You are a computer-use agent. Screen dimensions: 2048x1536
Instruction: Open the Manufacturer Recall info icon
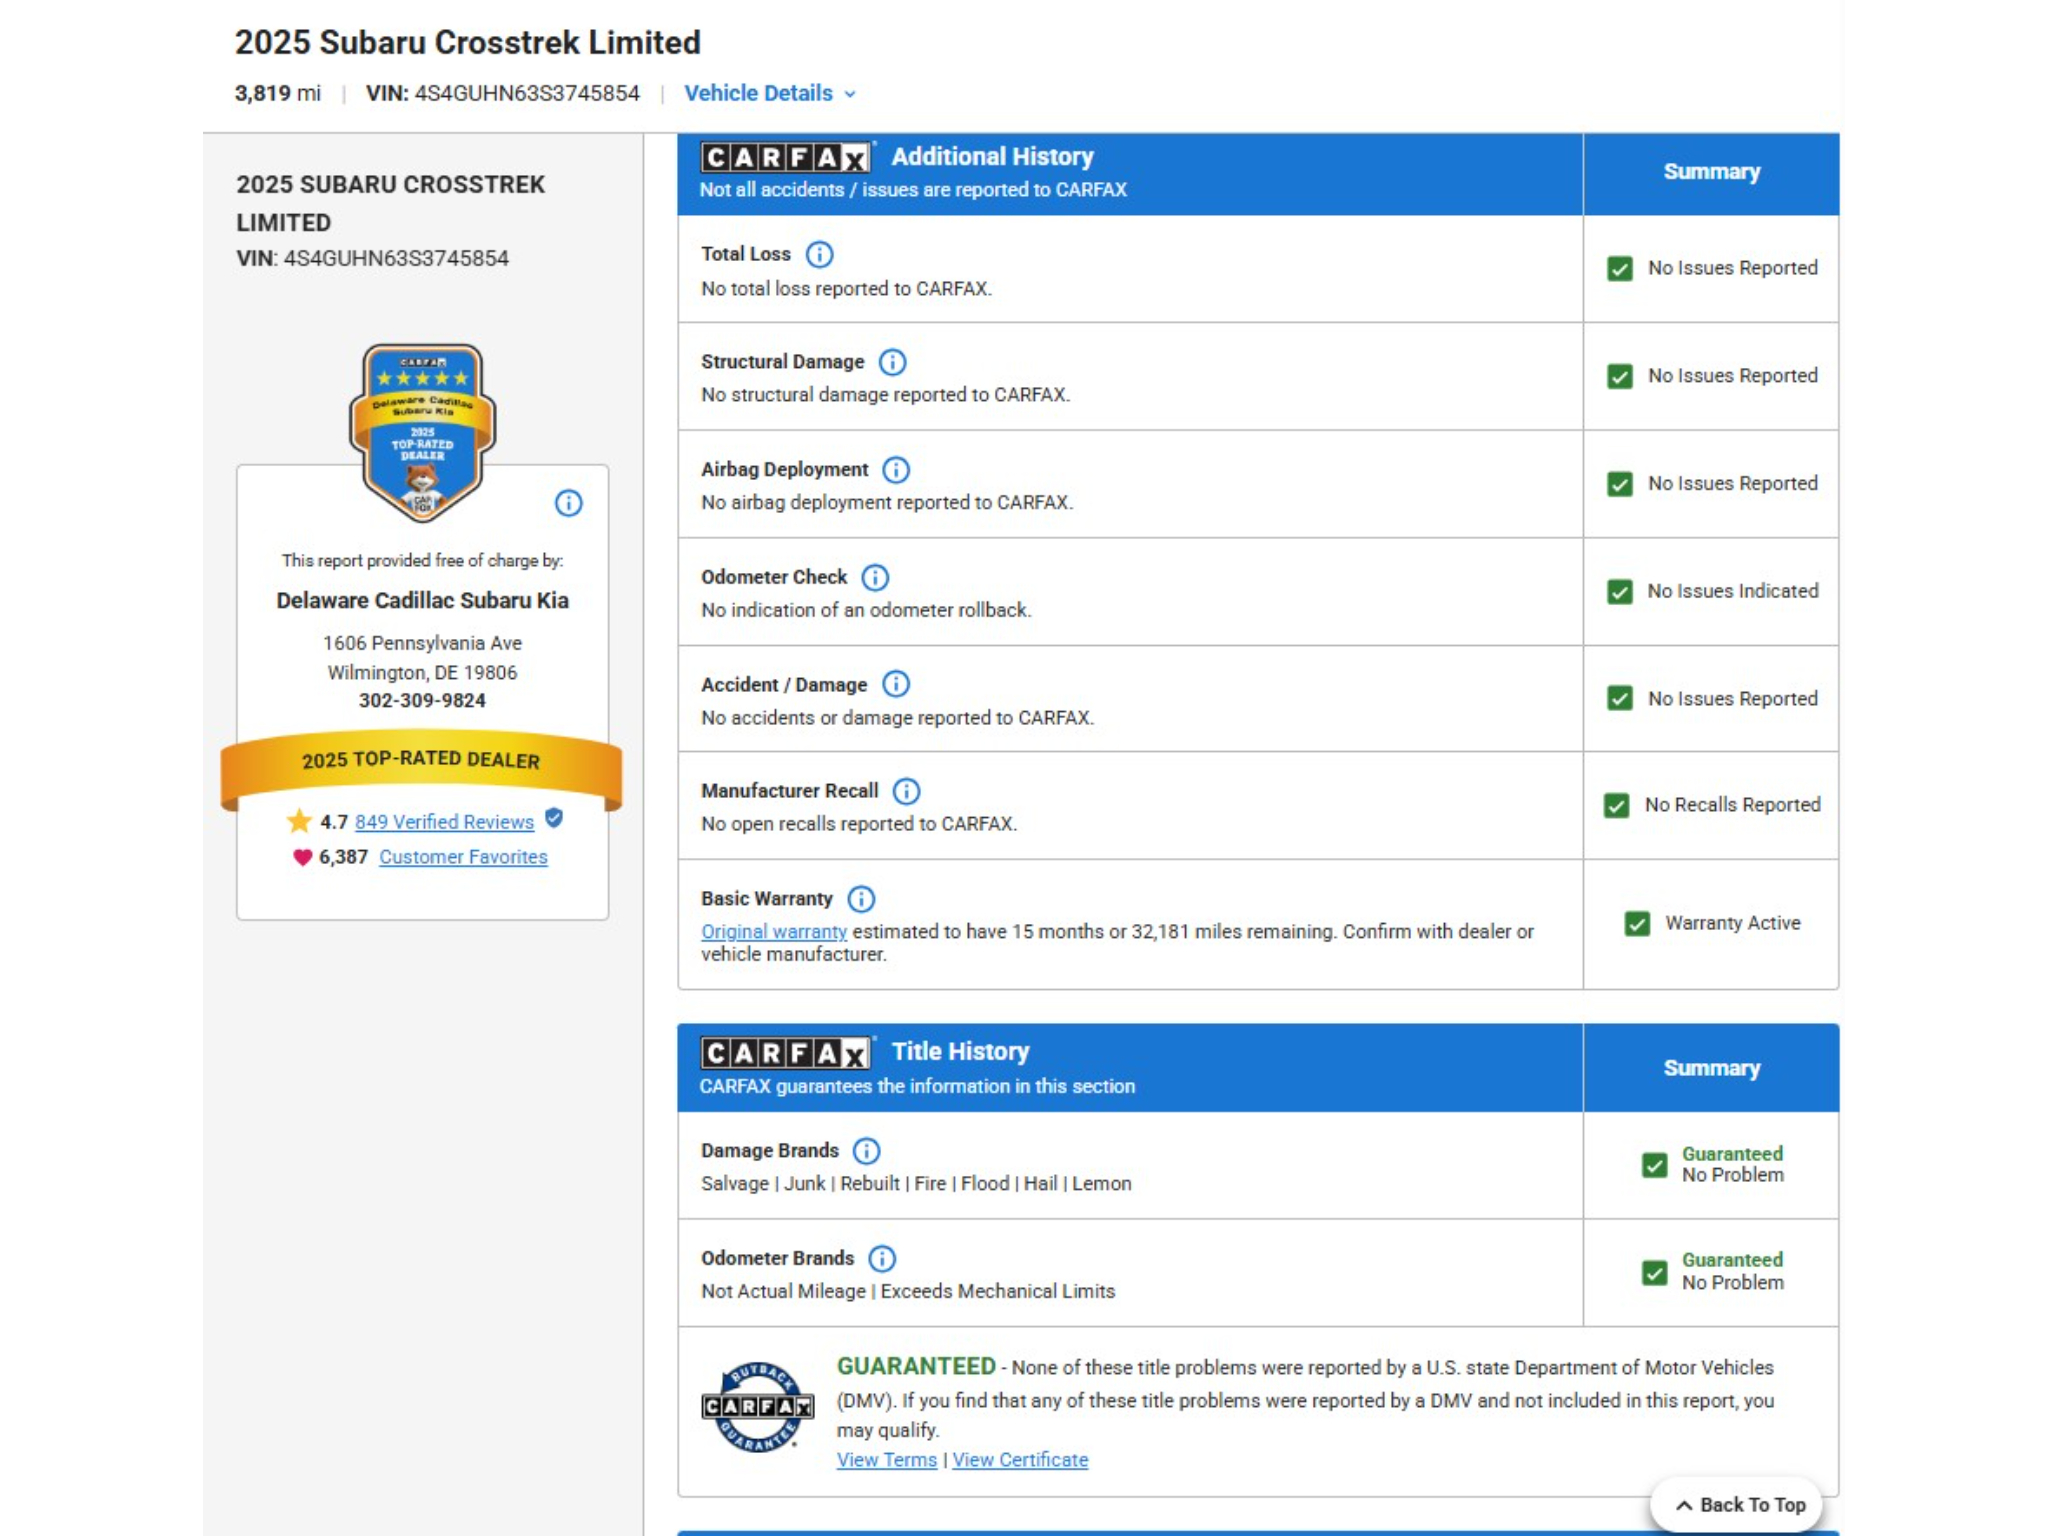click(906, 791)
